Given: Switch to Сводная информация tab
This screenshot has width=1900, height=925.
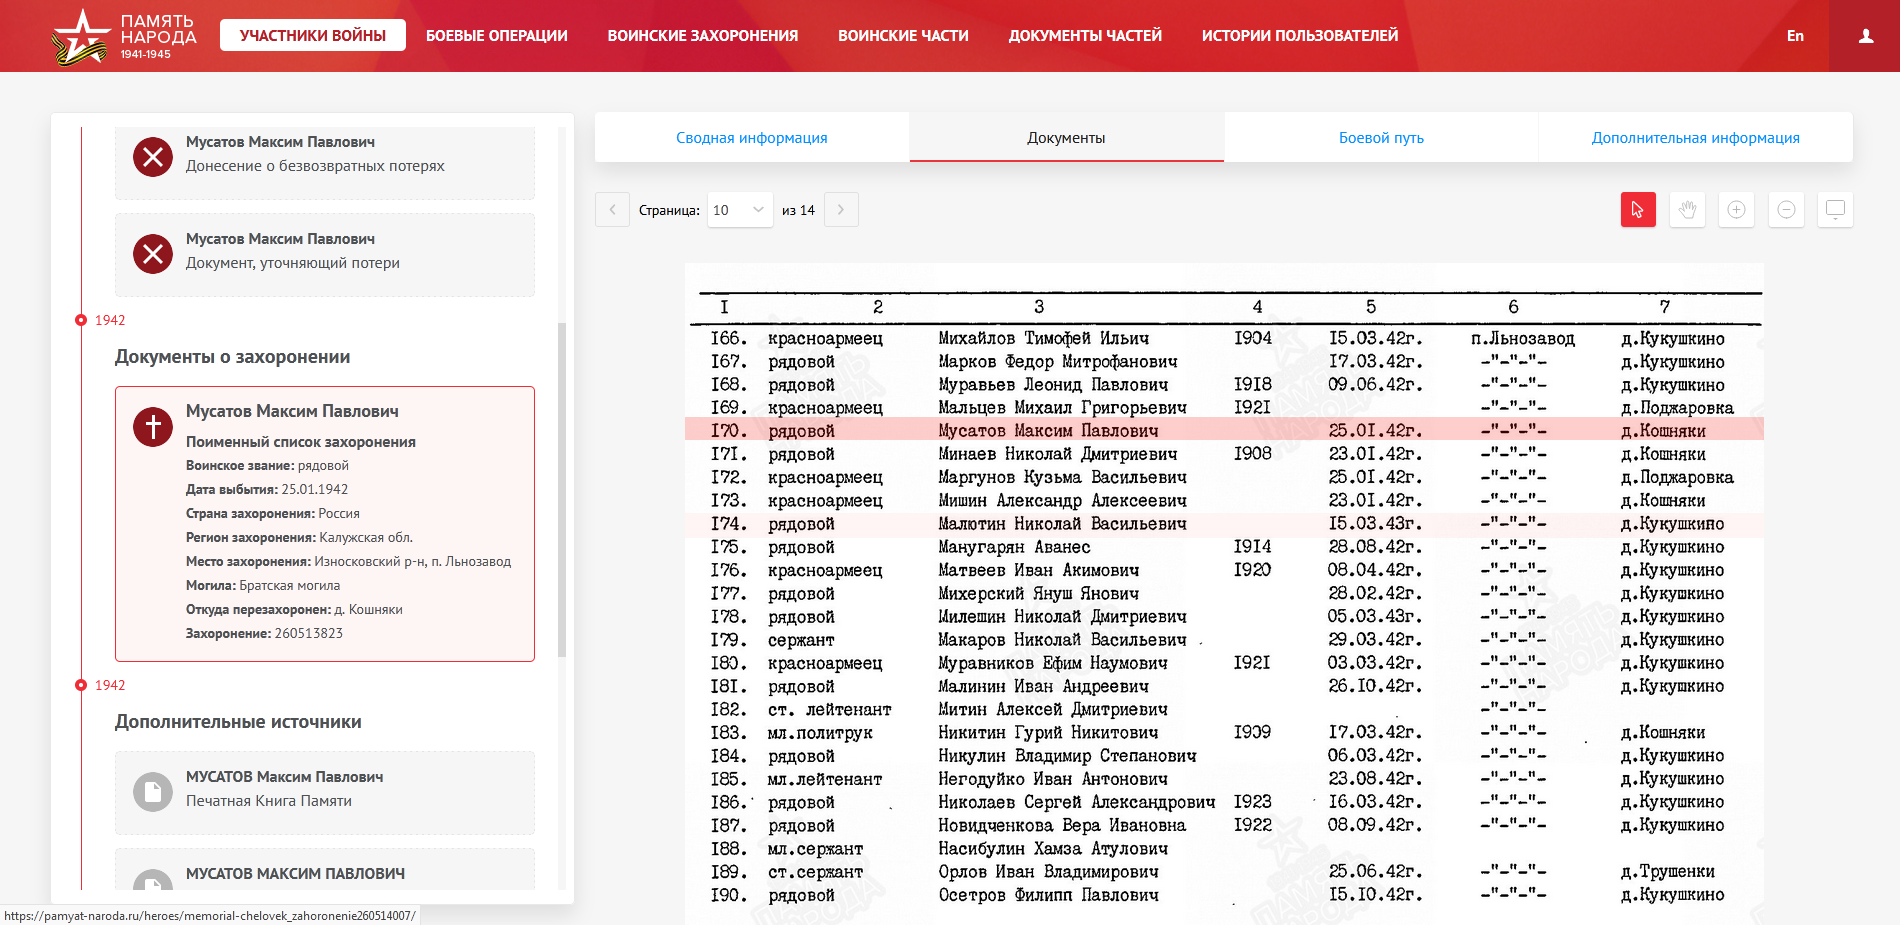Looking at the screenshot, I should point(751,138).
